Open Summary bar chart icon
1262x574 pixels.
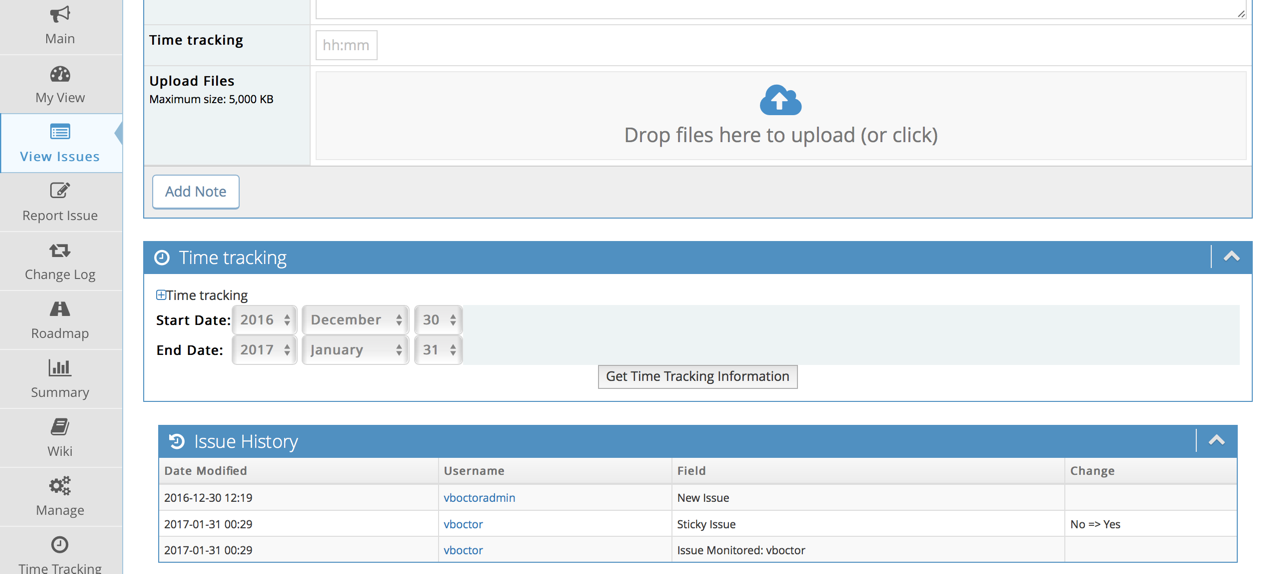(x=60, y=368)
